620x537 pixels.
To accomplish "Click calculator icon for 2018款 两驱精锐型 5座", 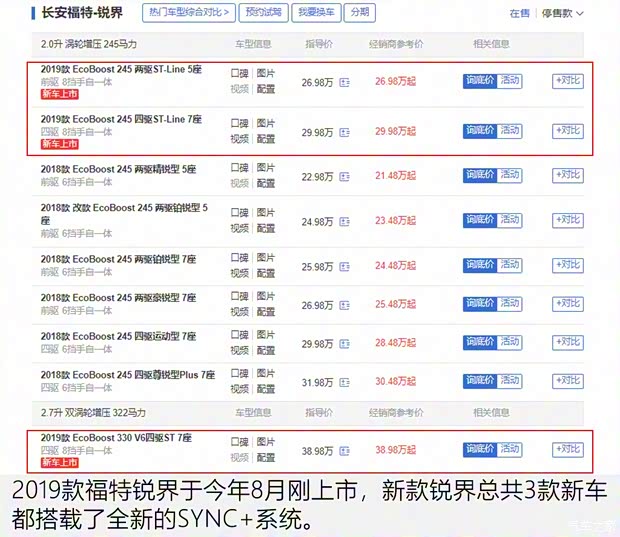I will tap(344, 177).
